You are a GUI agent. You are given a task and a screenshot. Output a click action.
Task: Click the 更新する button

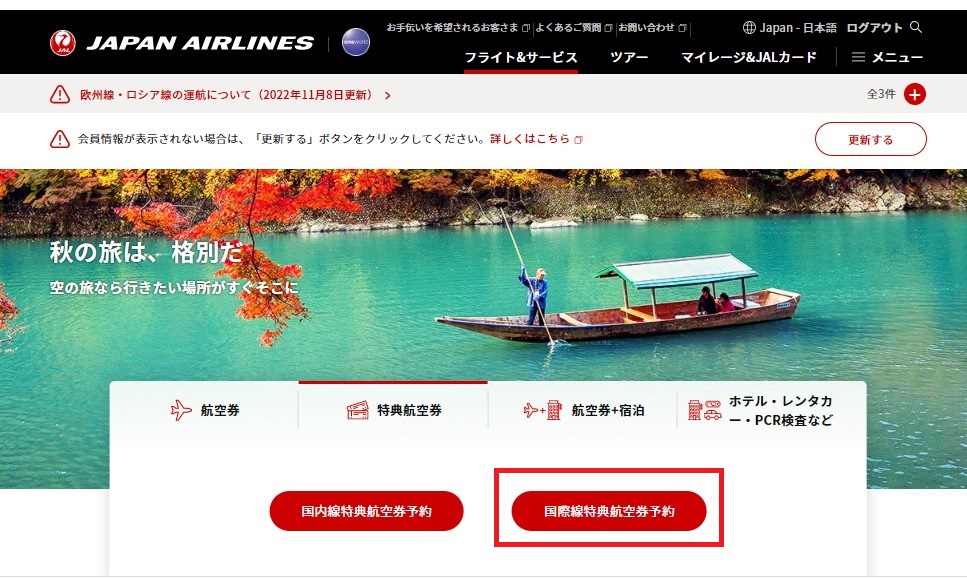pos(870,139)
